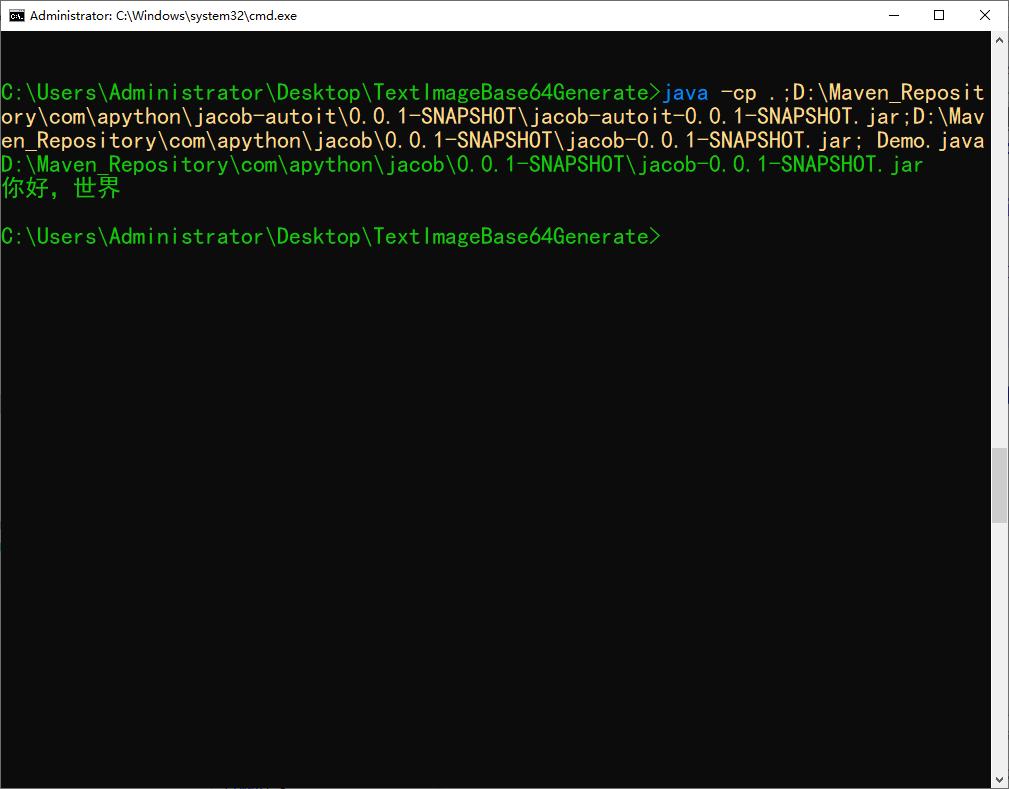Click the scrollbar up arrow
Image resolution: width=1009 pixels, height=789 pixels.
point(999,40)
